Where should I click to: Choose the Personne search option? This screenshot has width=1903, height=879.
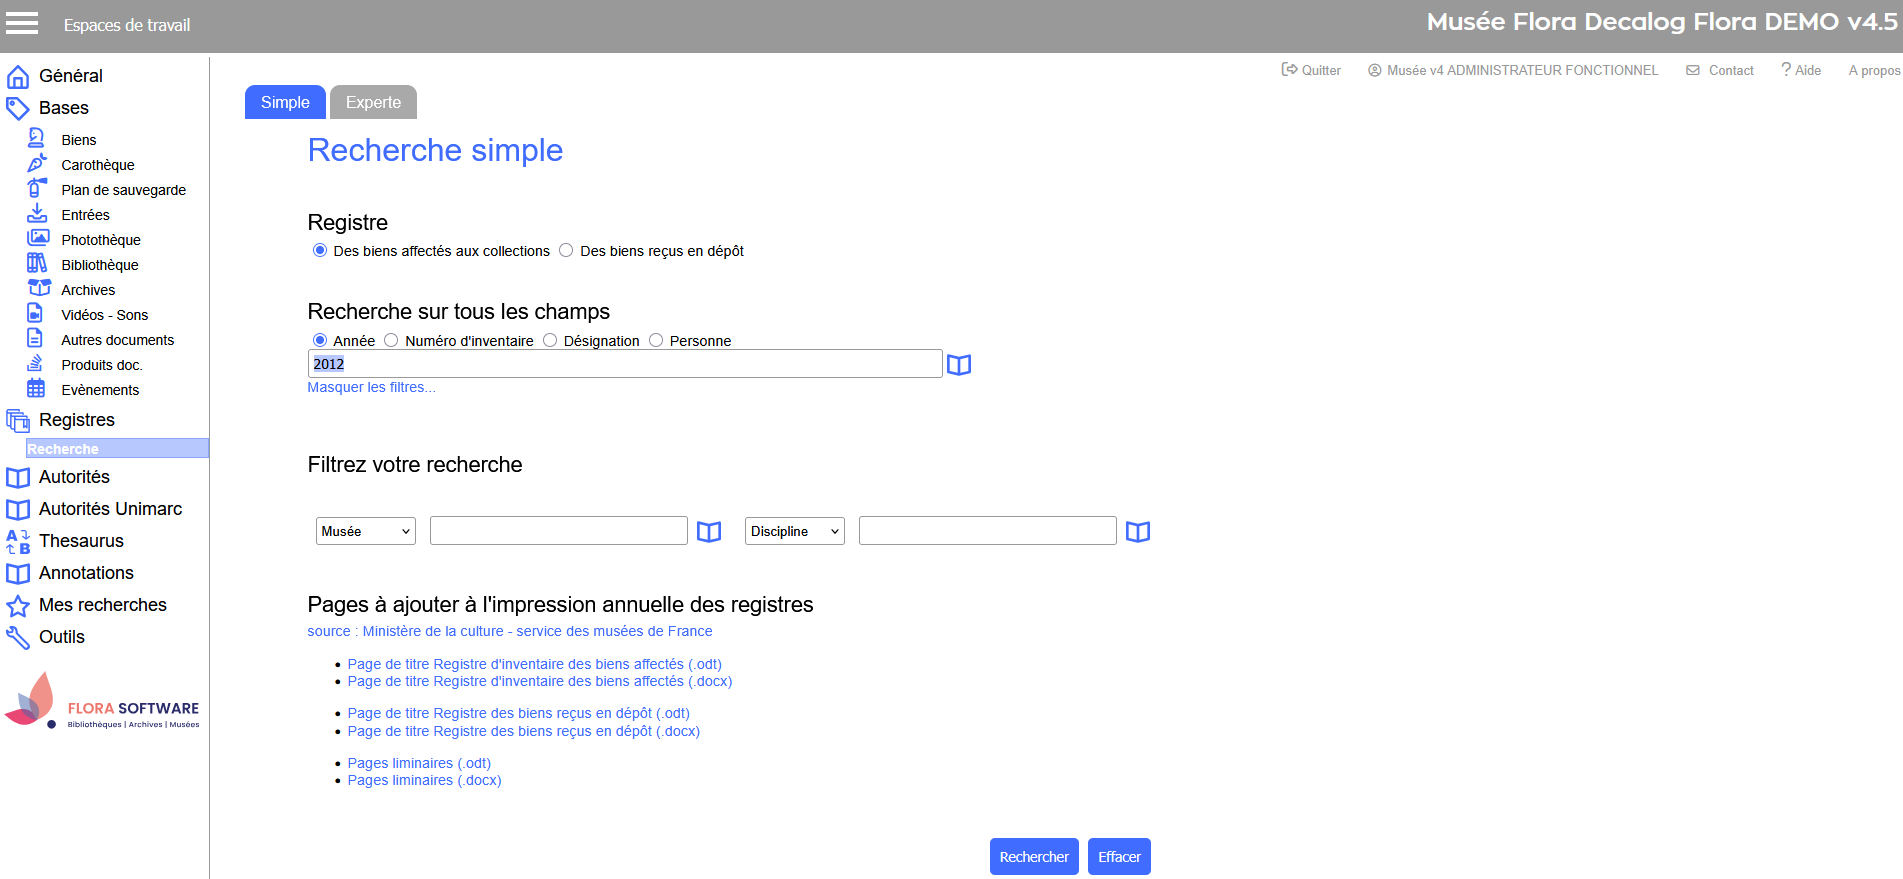656,341
